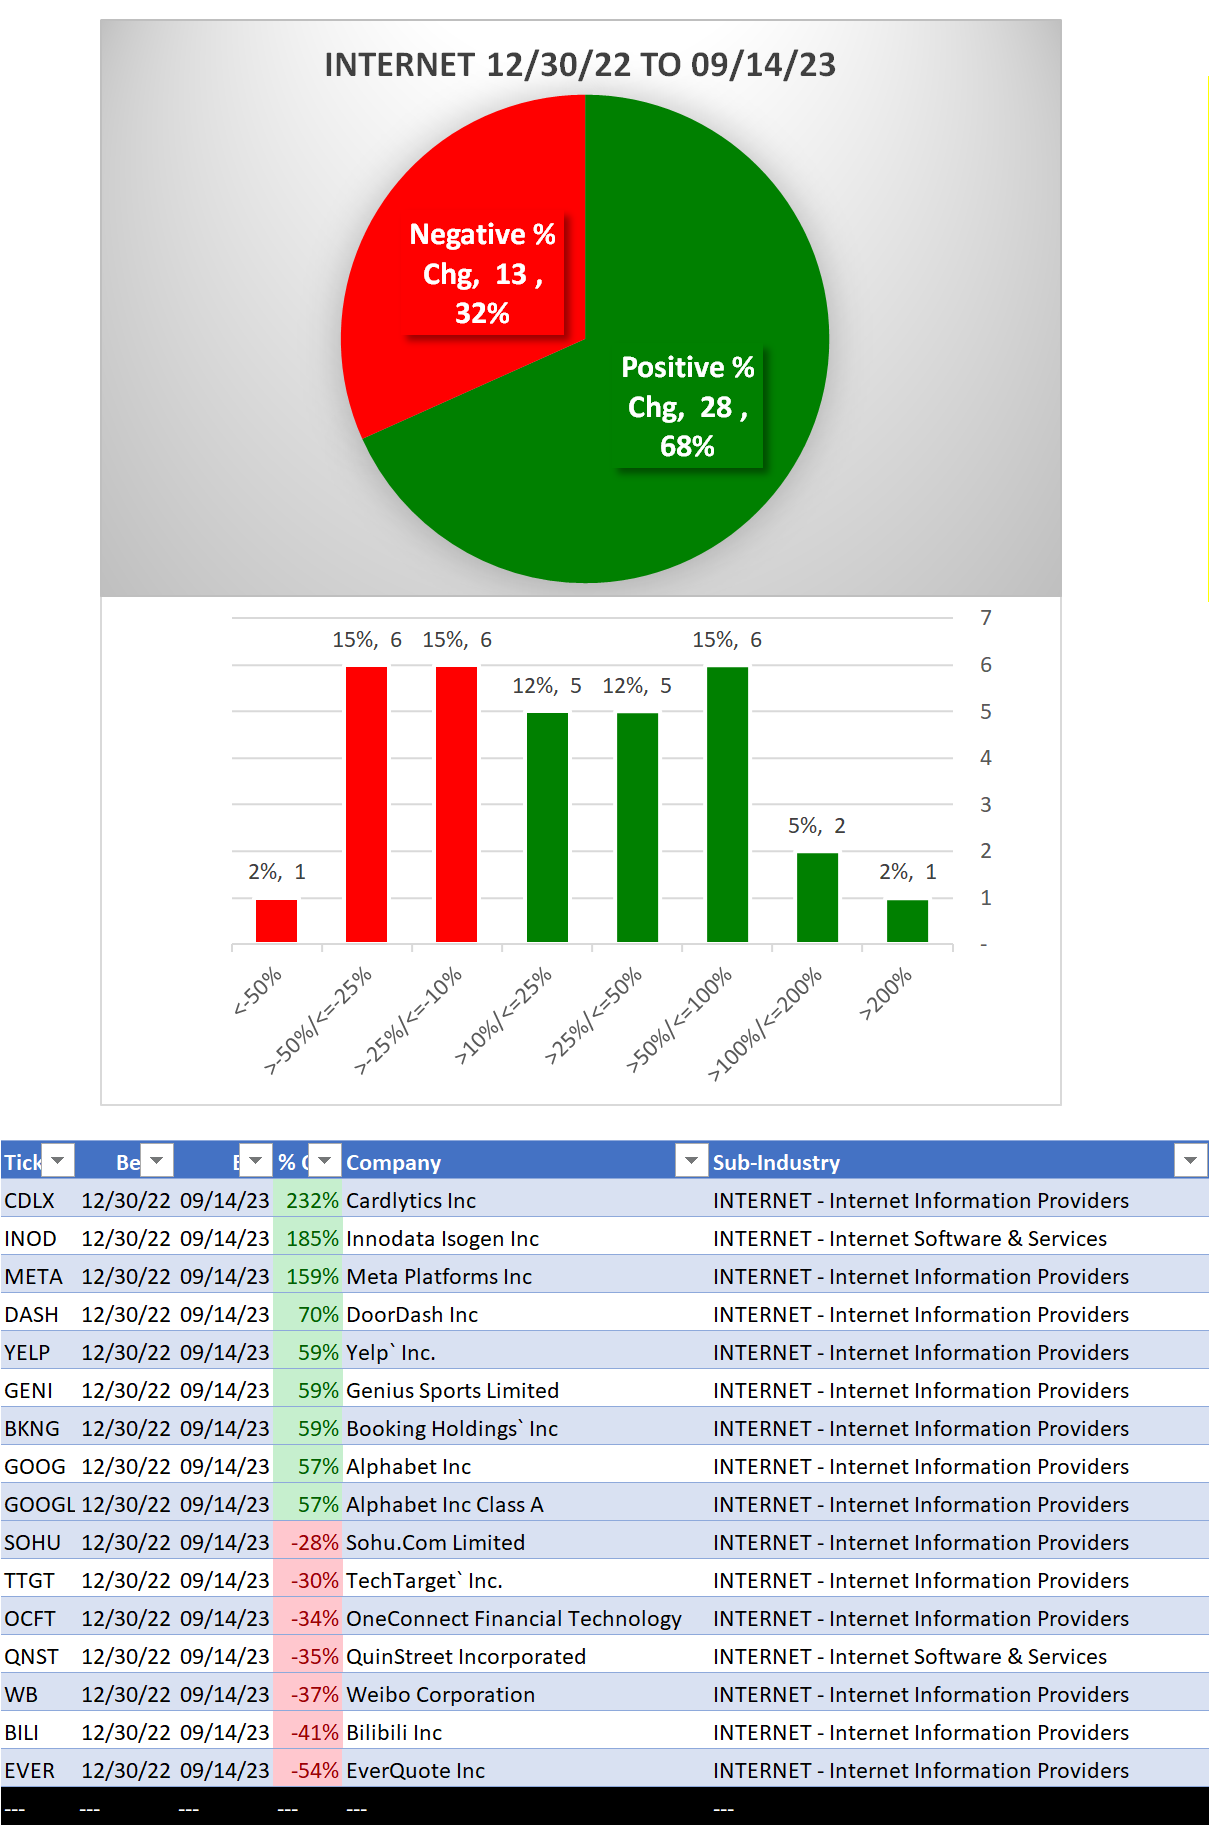Click the >100%/<=200% axis category label

(765, 1024)
